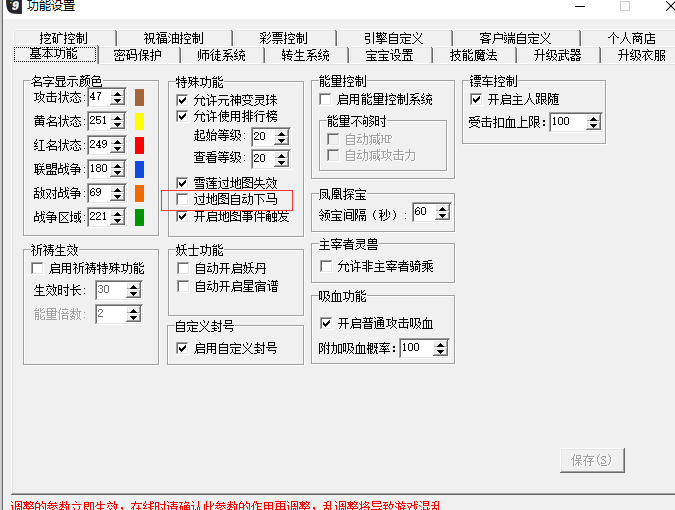Toggle 启用自定义封号 checkbox
675x510 pixels.
click(182, 348)
